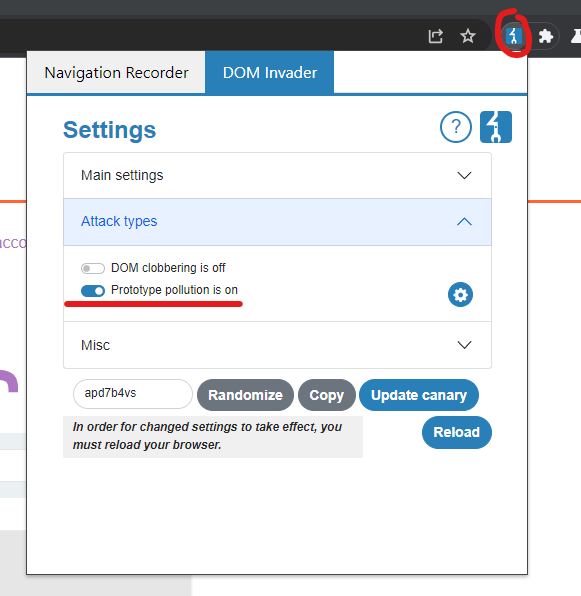Turn off the Prototype pollution toggle
The height and width of the screenshot is (596, 581).
coord(93,291)
